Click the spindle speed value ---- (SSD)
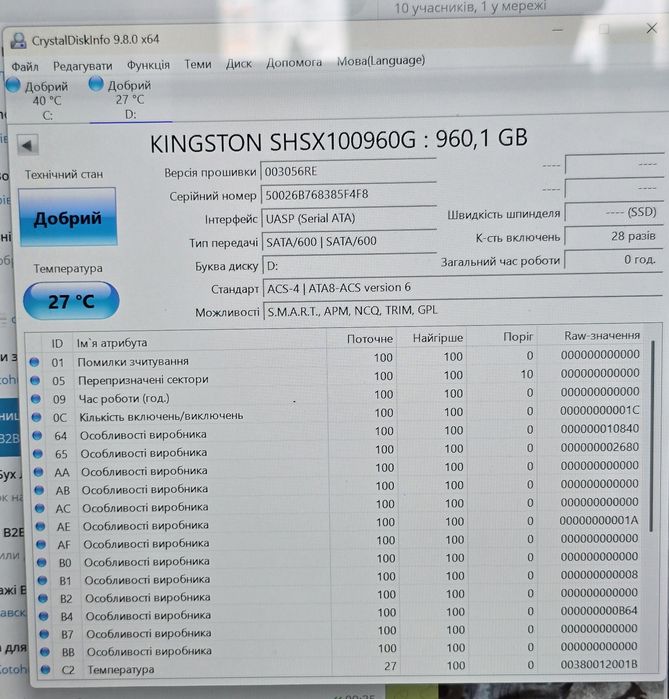This screenshot has height=699, width=669. point(613,212)
